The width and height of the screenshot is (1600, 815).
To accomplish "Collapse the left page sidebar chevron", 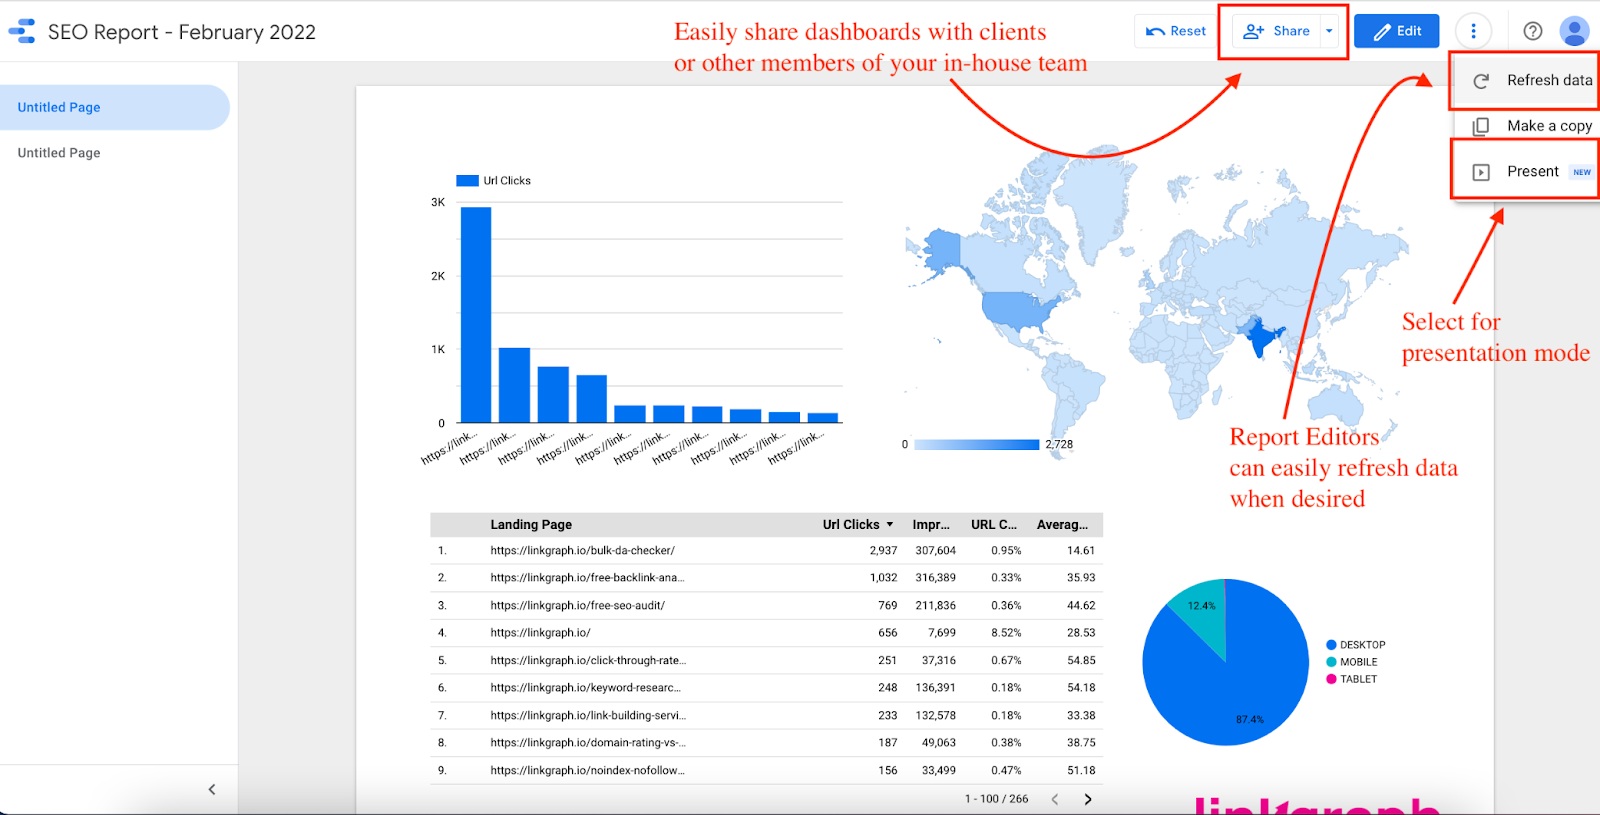I will pyautogui.click(x=212, y=789).
